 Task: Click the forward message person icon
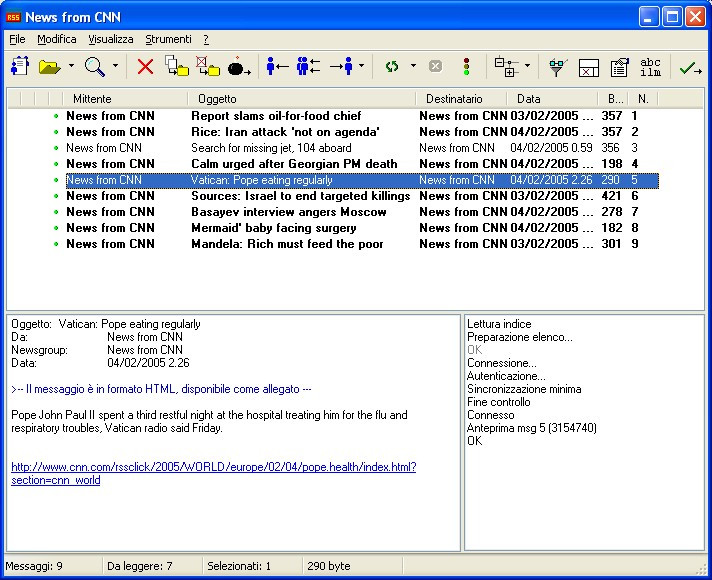tap(341, 66)
